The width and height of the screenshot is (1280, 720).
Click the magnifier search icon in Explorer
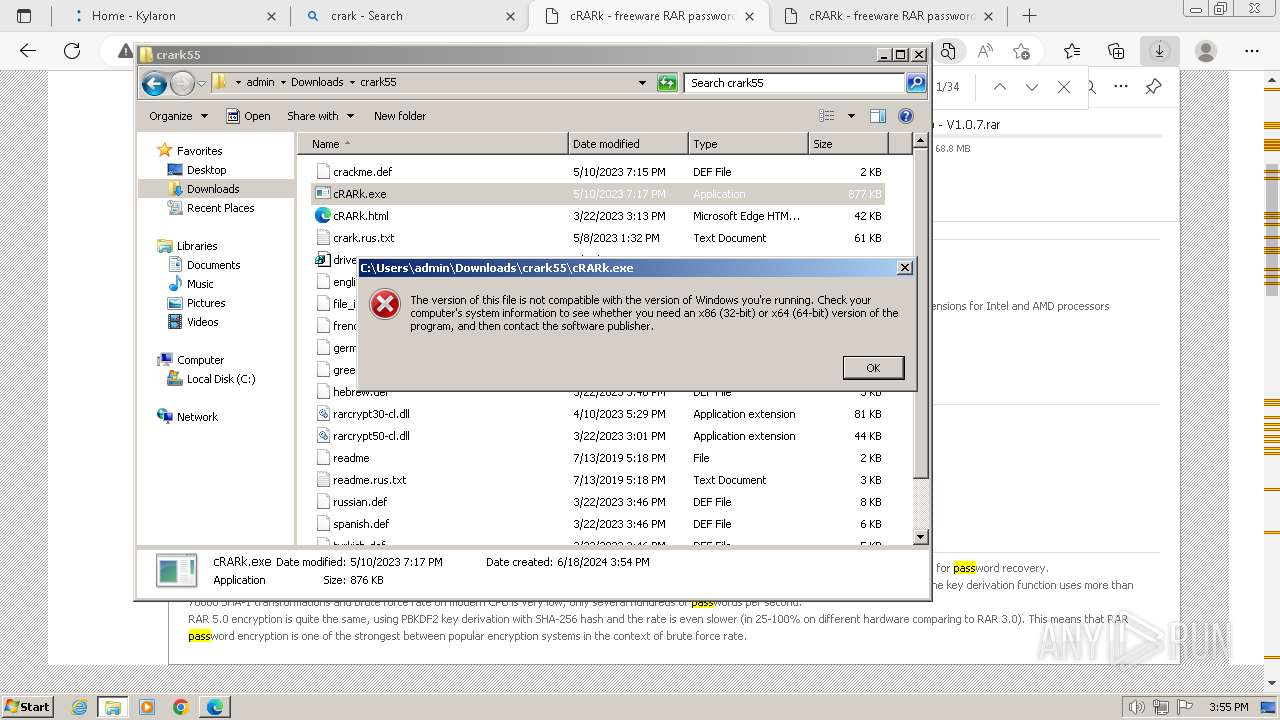click(916, 83)
